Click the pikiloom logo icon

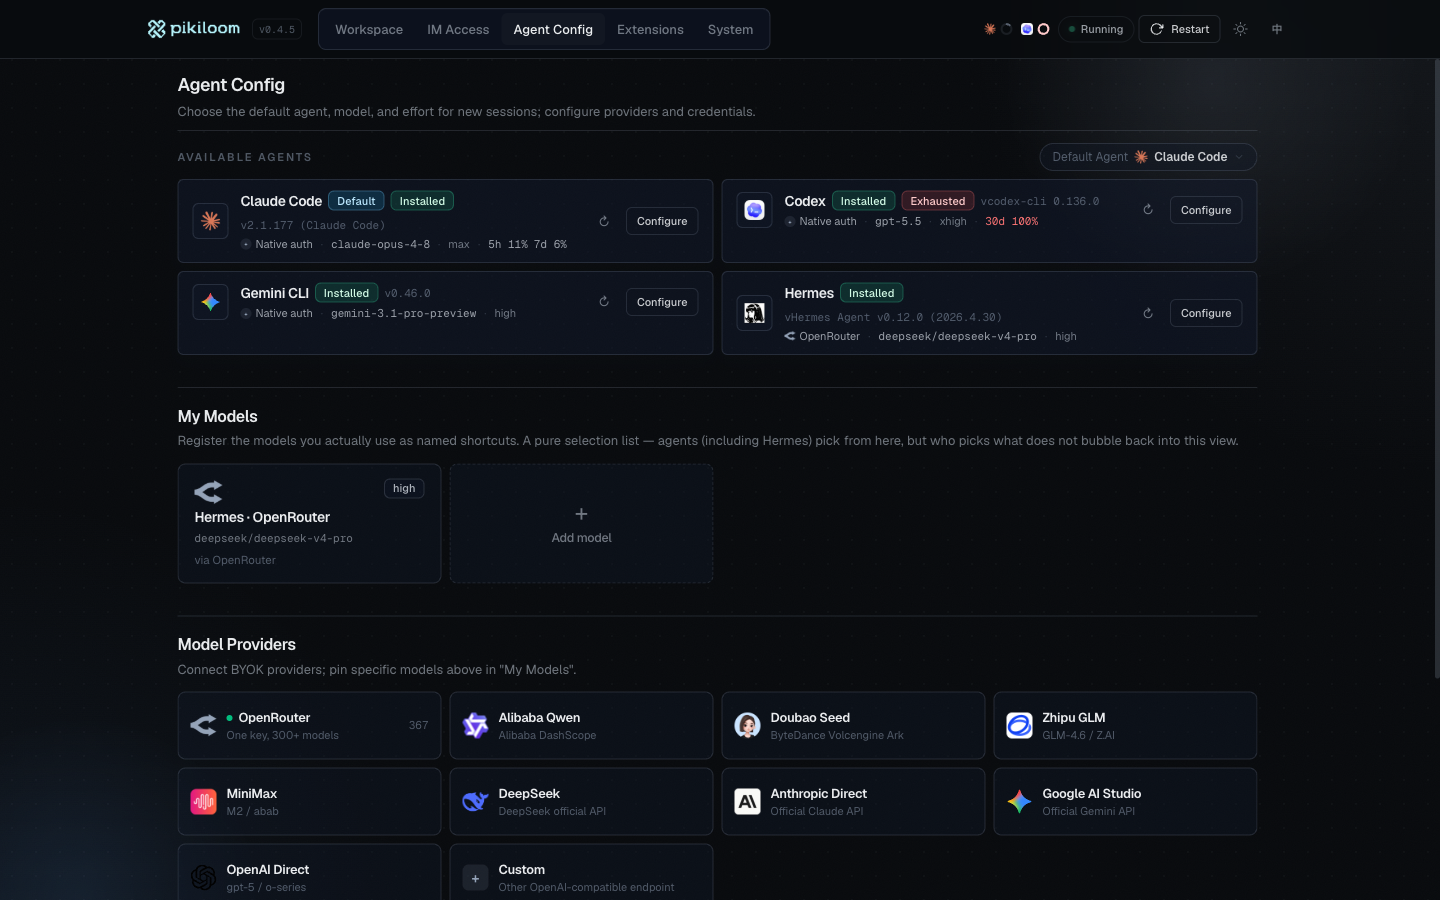pos(156,29)
